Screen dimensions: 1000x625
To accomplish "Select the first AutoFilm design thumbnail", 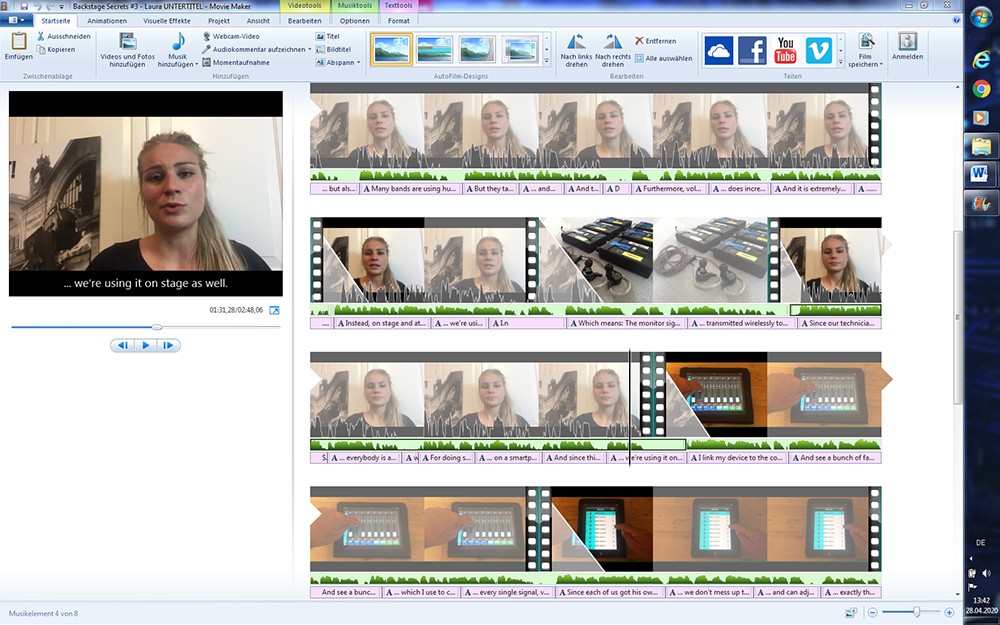I will click(391, 48).
